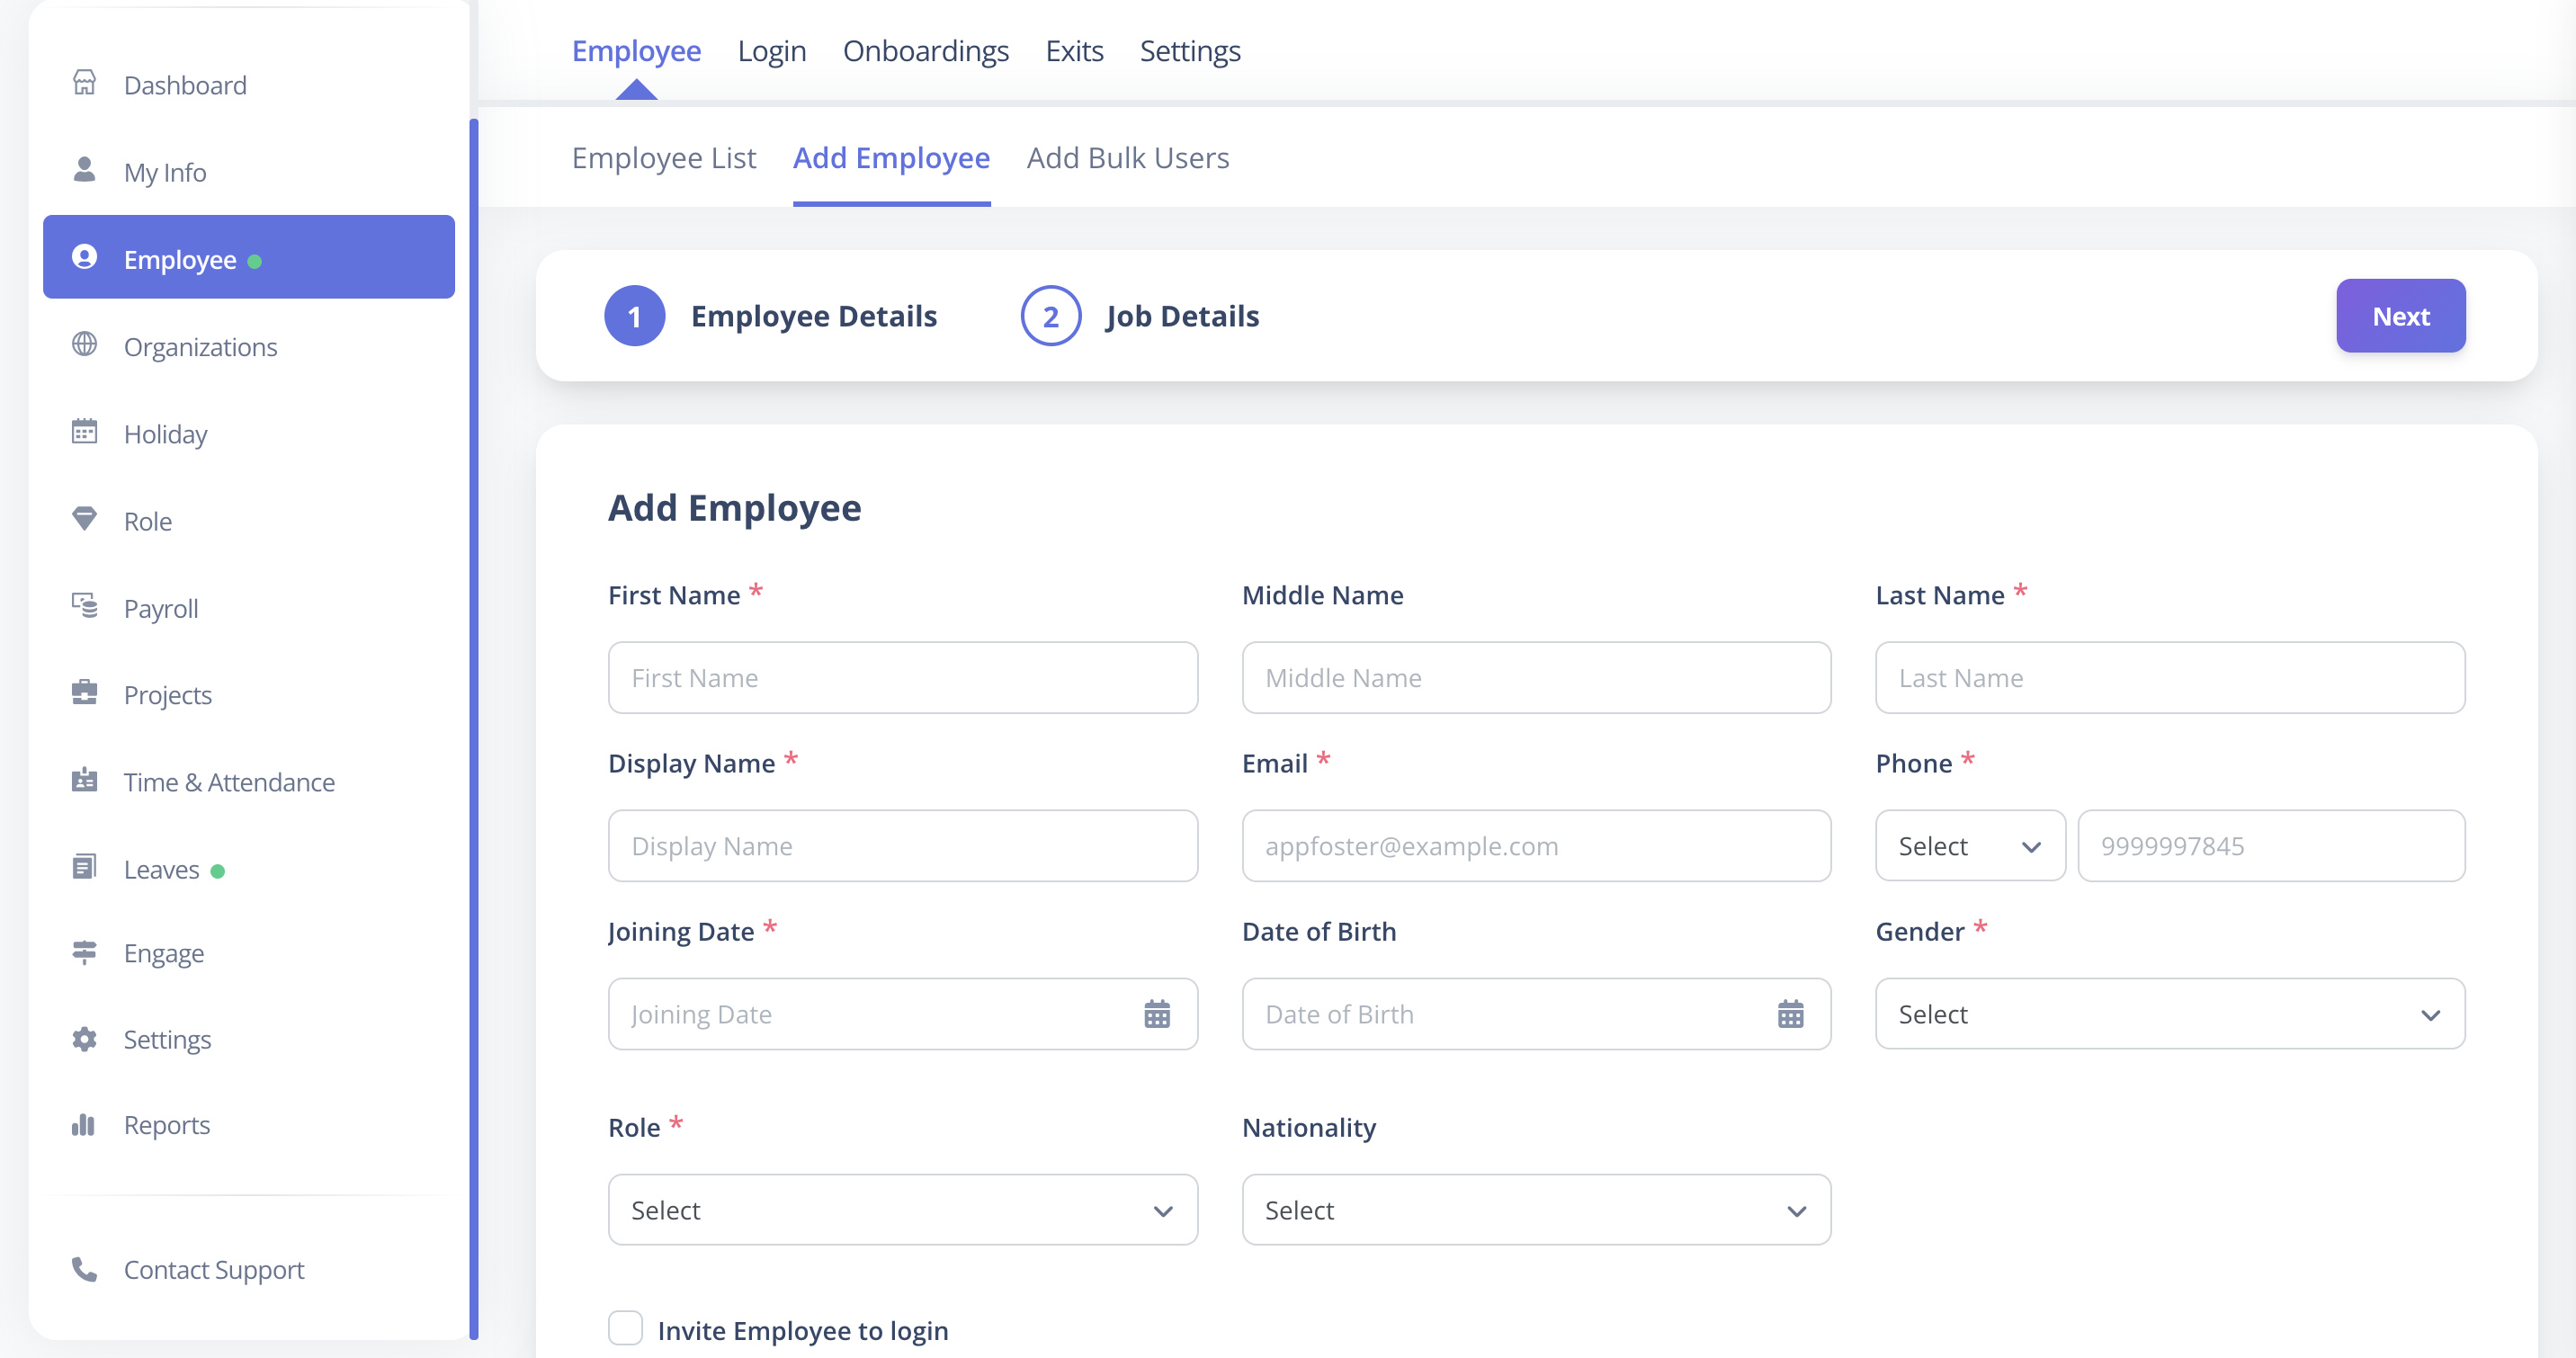Click the Dashboard storefront icon

coord(85,84)
